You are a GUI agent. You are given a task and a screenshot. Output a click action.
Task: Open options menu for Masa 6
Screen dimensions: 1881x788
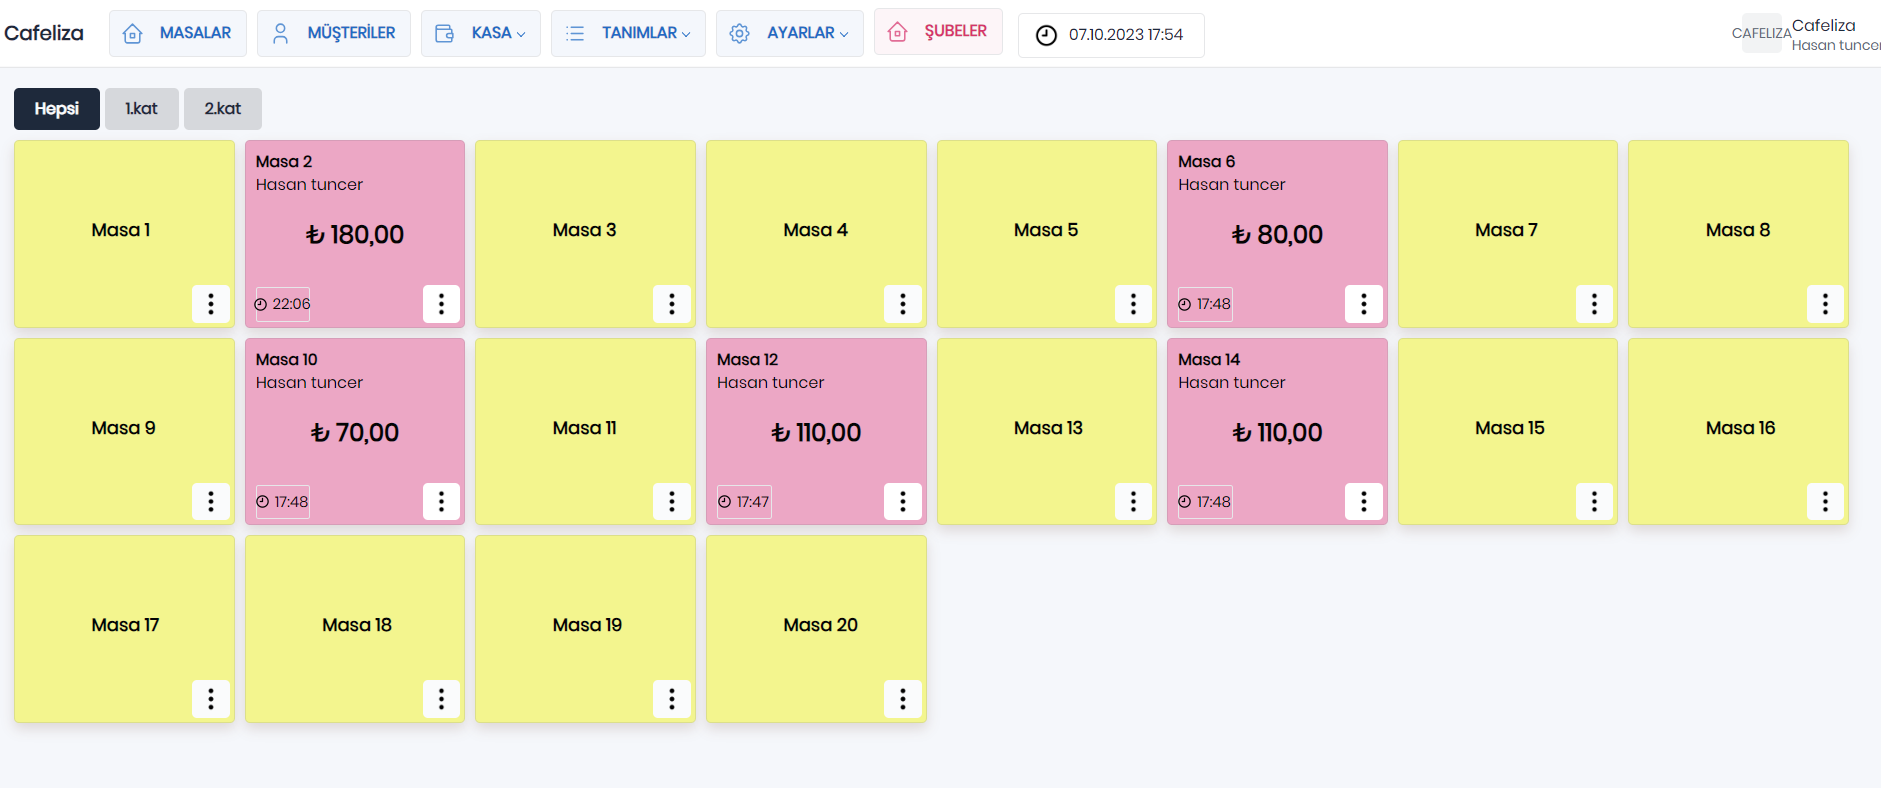click(x=1364, y=304)
